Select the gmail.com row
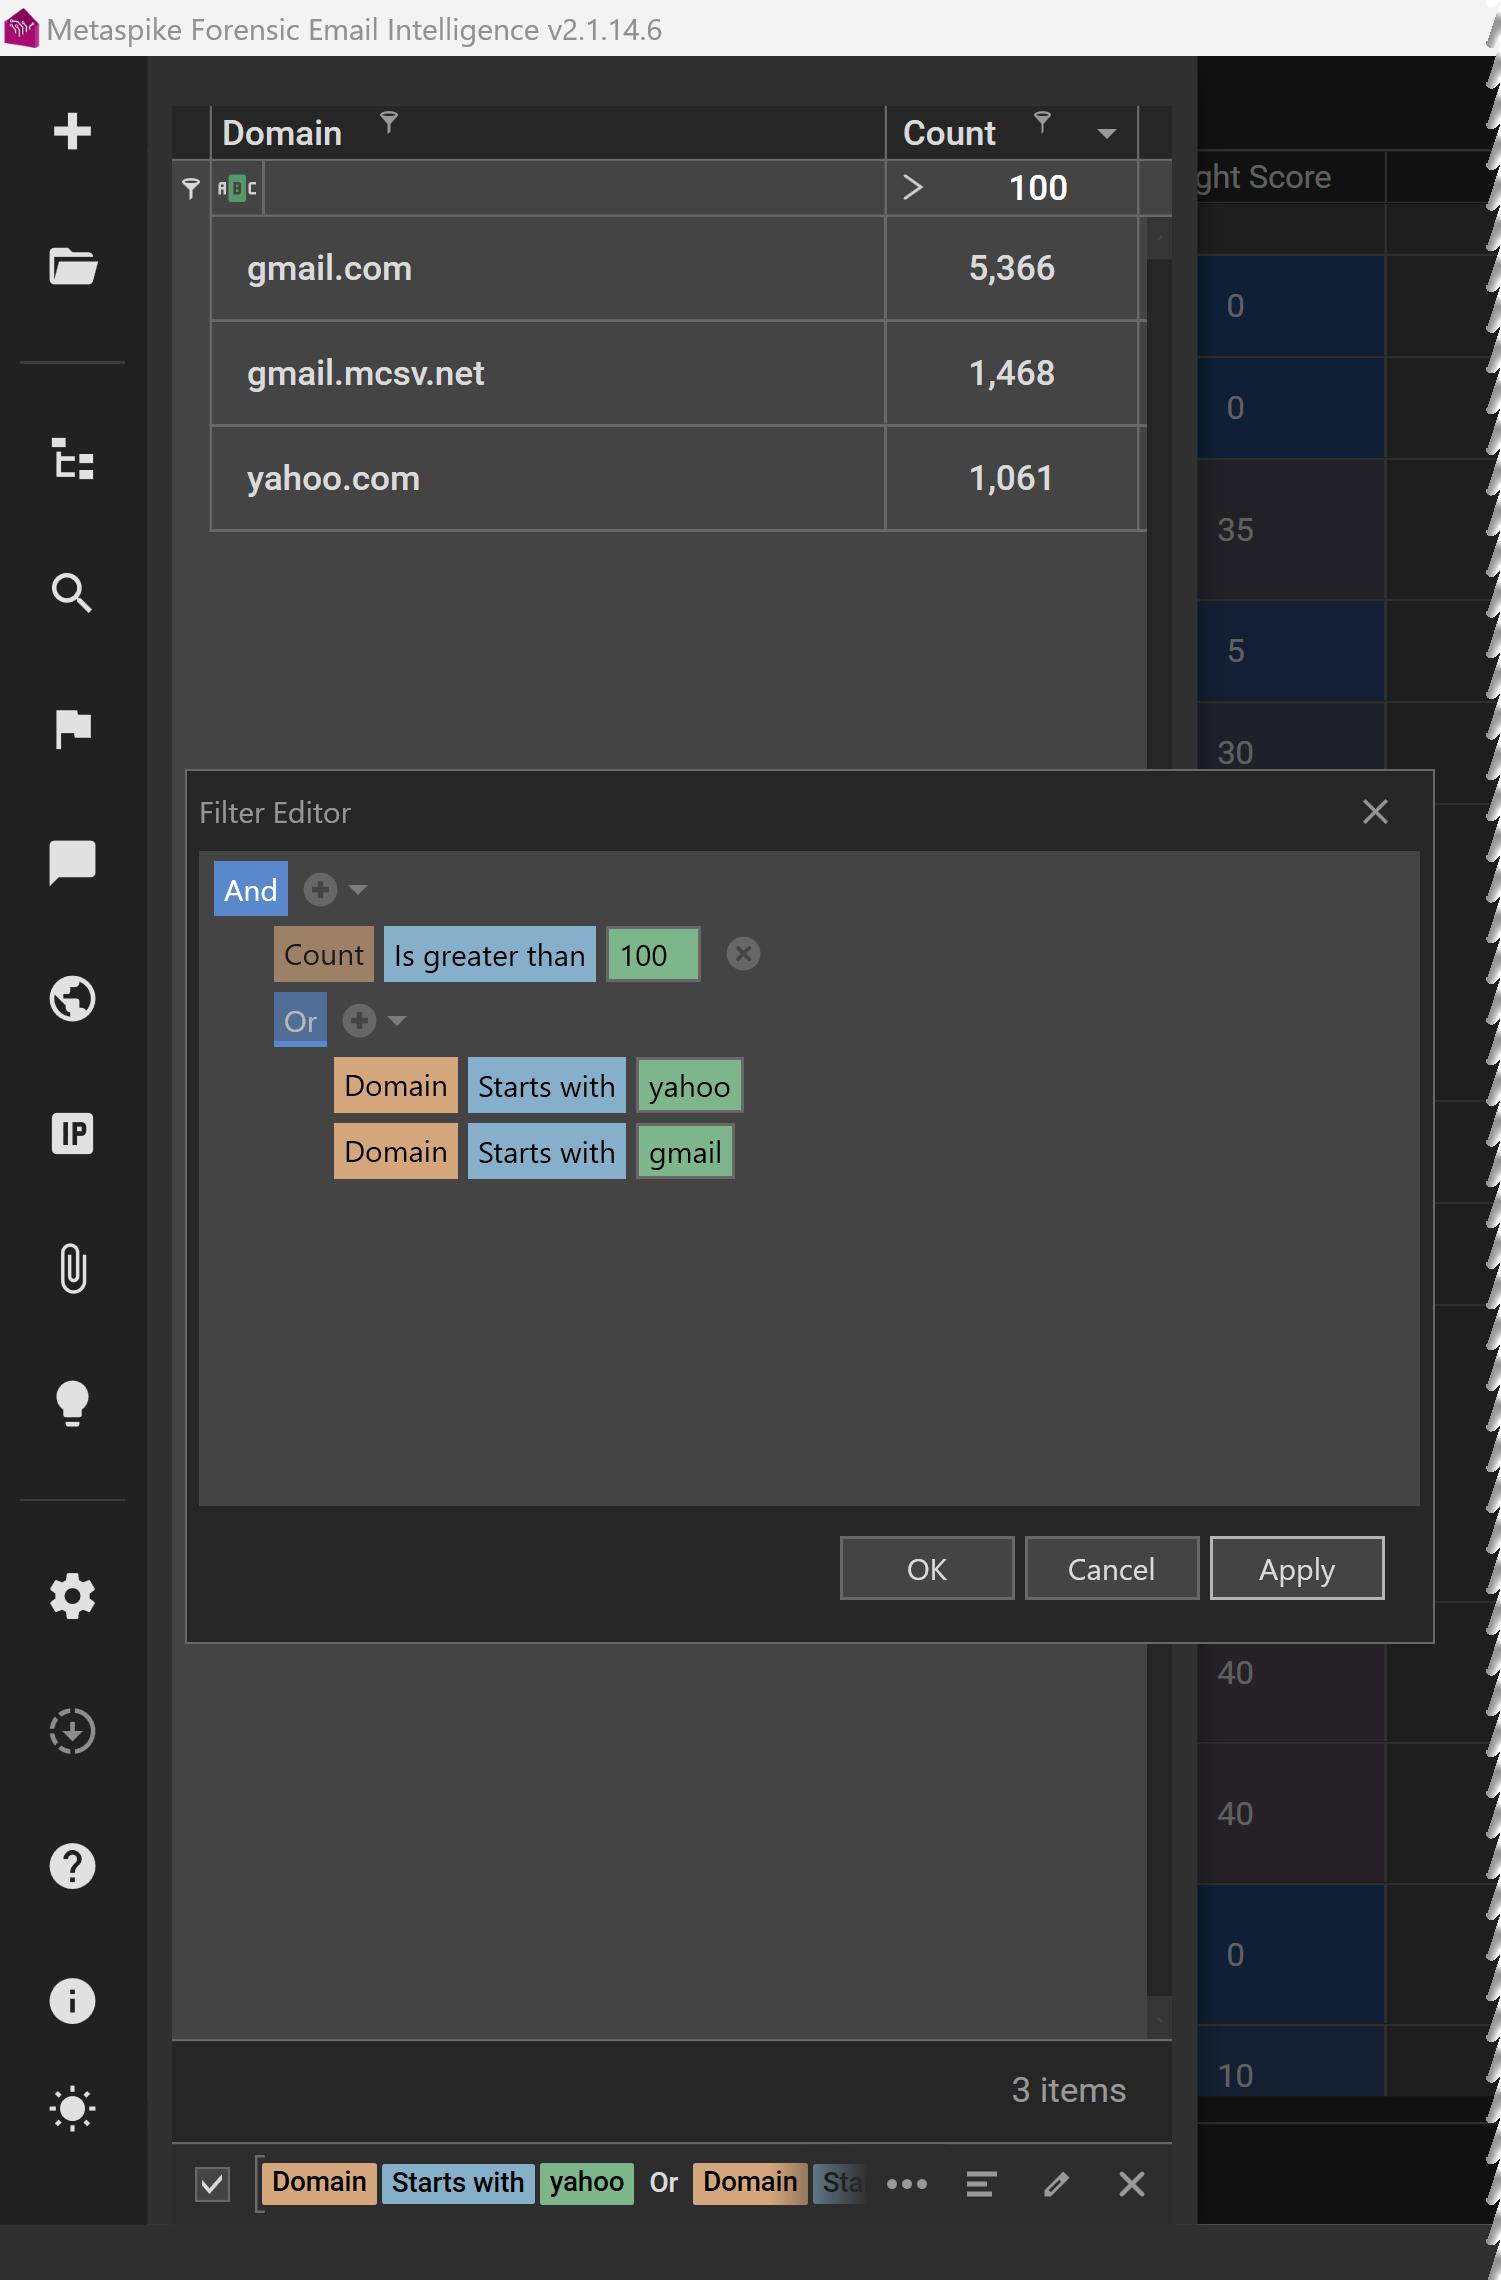Image resolution: width=1501 pixels, height=2280 pixels. pyautogui.click(x=677, y=268)
